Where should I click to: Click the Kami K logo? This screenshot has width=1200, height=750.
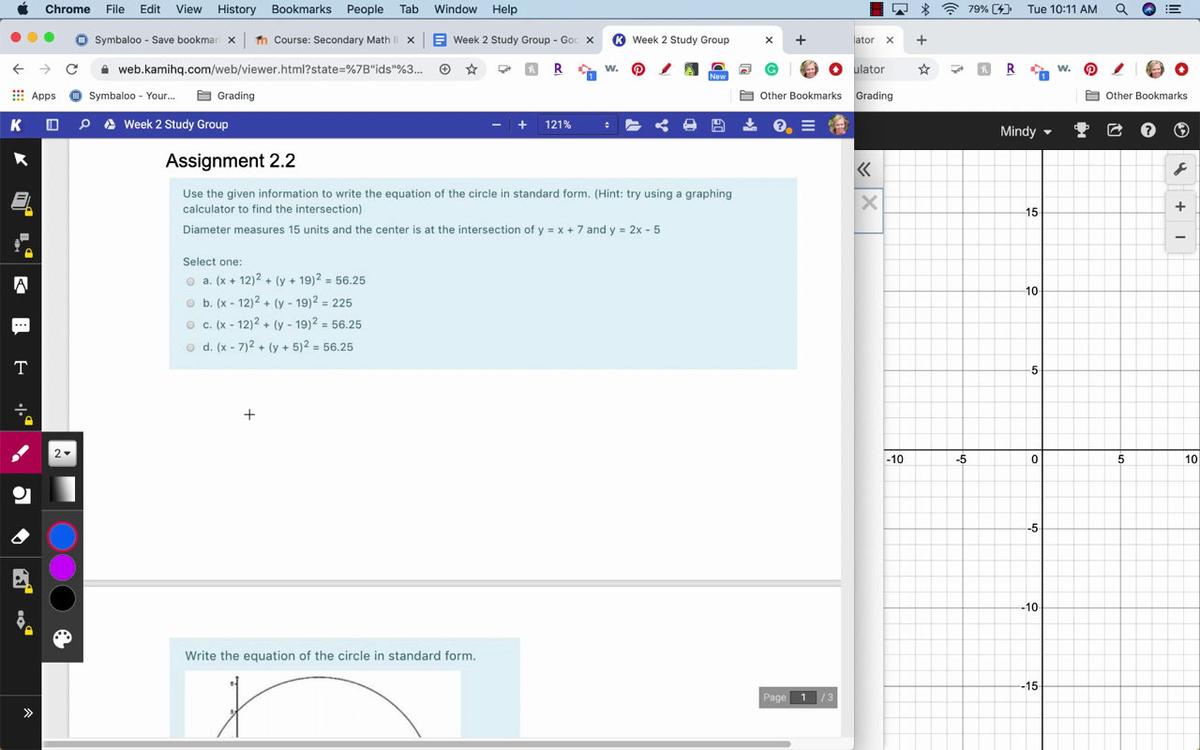(x=16, y=125)
